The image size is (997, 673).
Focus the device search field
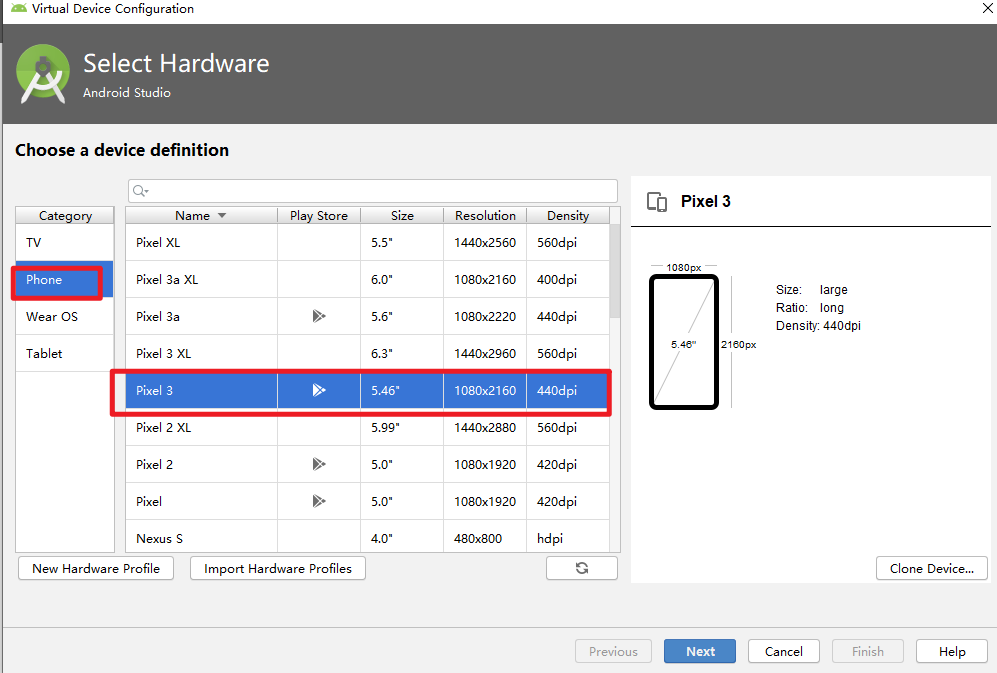[x=373, y=191]
